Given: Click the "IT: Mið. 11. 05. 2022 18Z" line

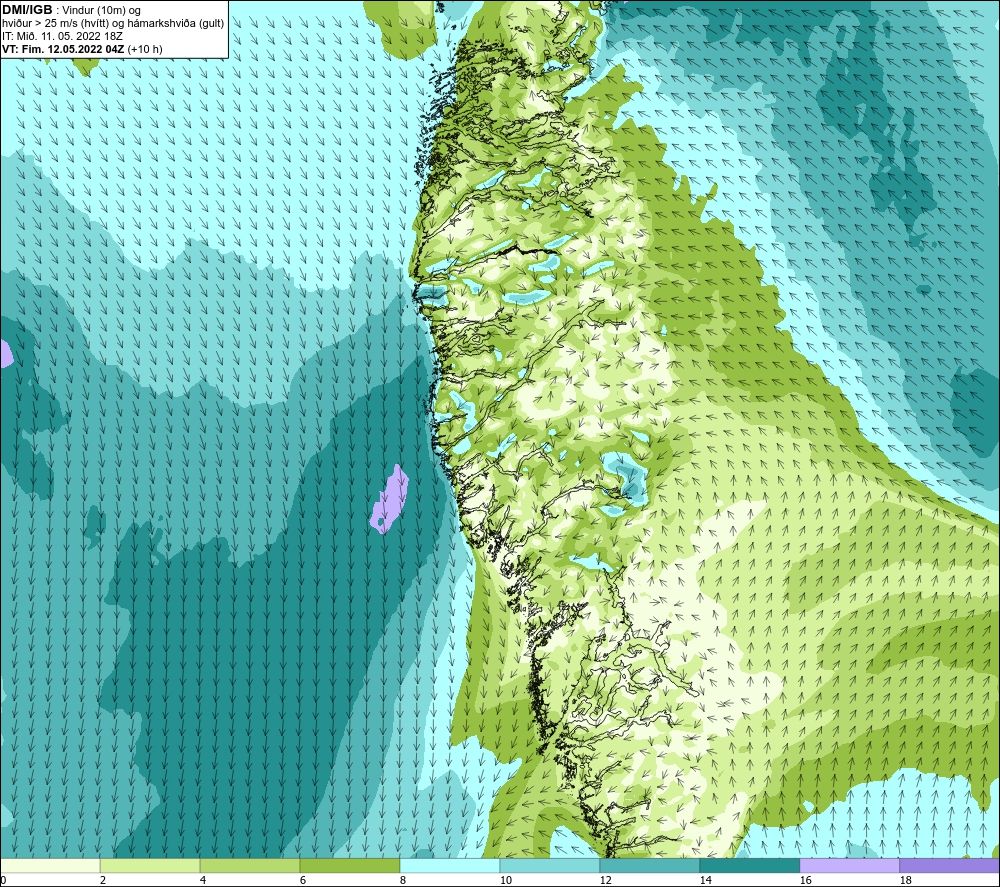Looking at the screenshot, I should [x=62, y=36].
